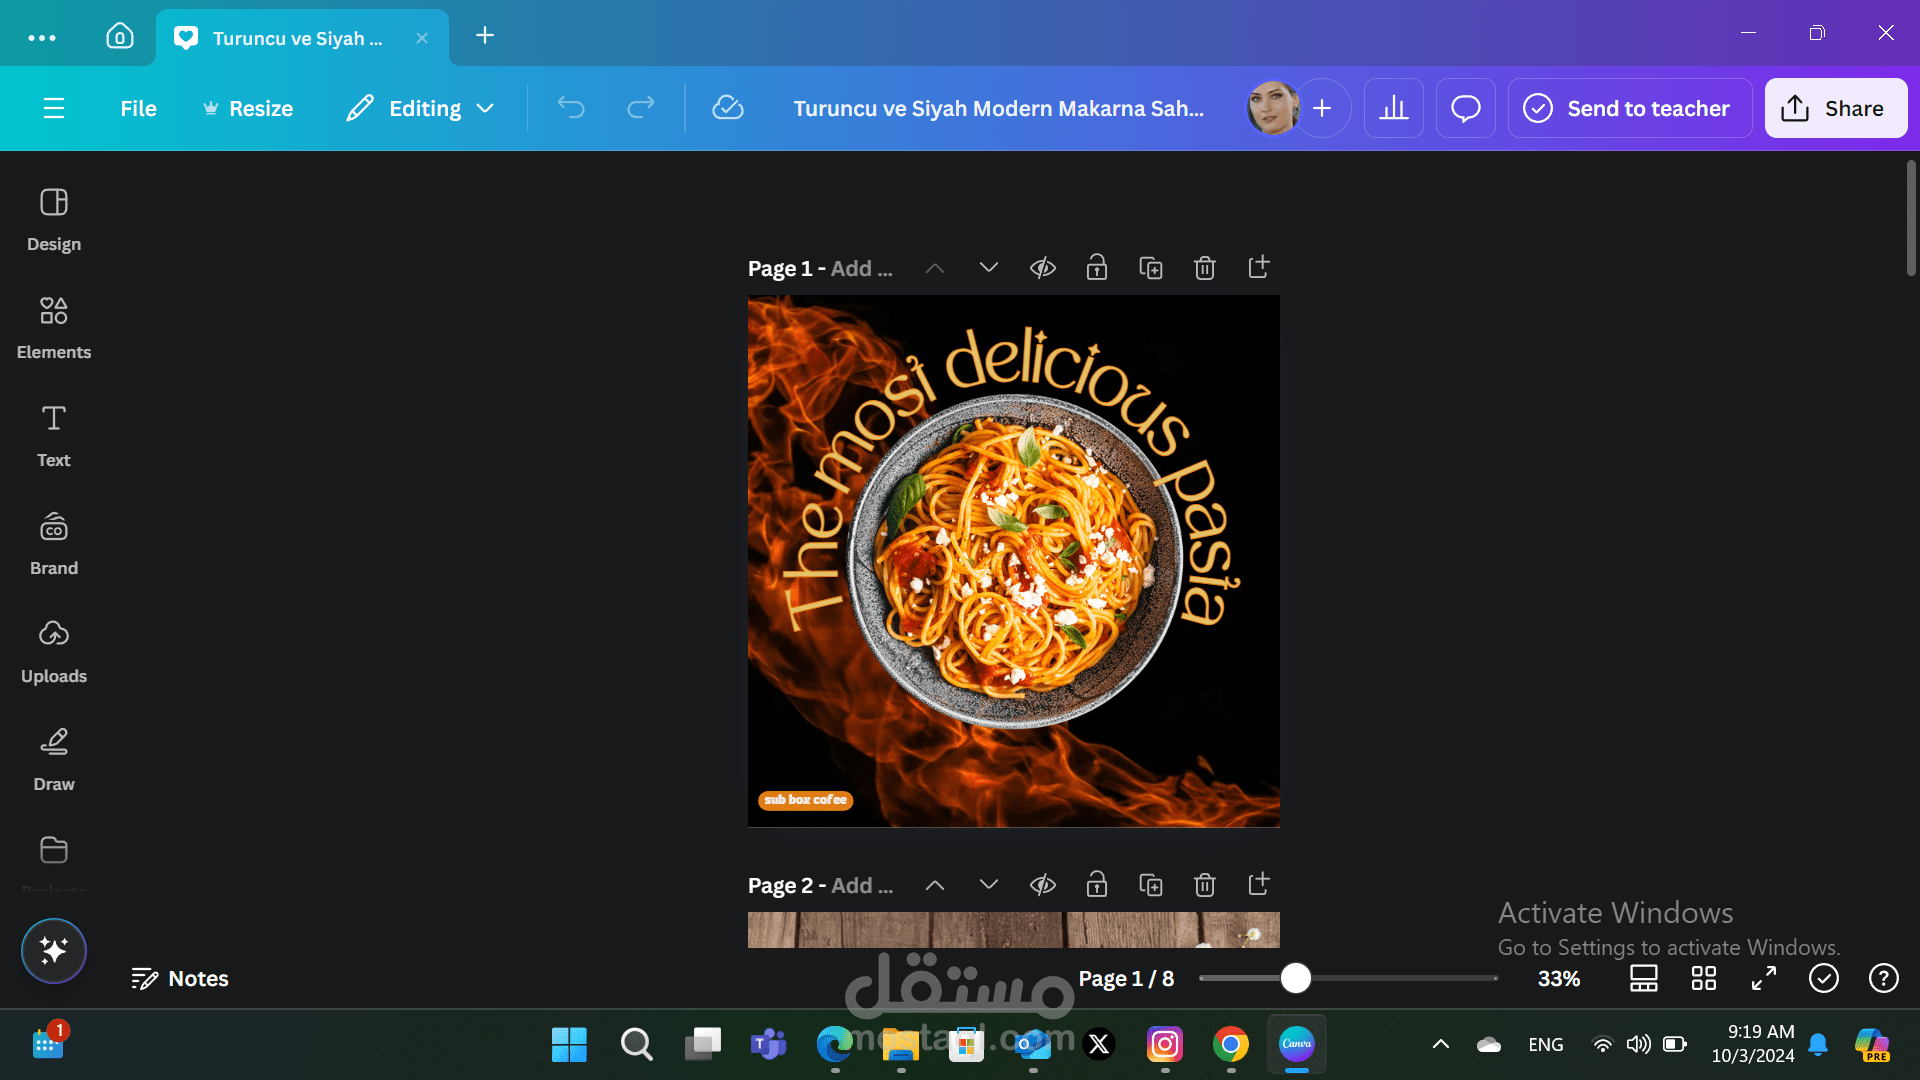Screen dimensions: 1920x1080
Task: Open the Canva Magic assistant button
Action: (x=54, y=950)
